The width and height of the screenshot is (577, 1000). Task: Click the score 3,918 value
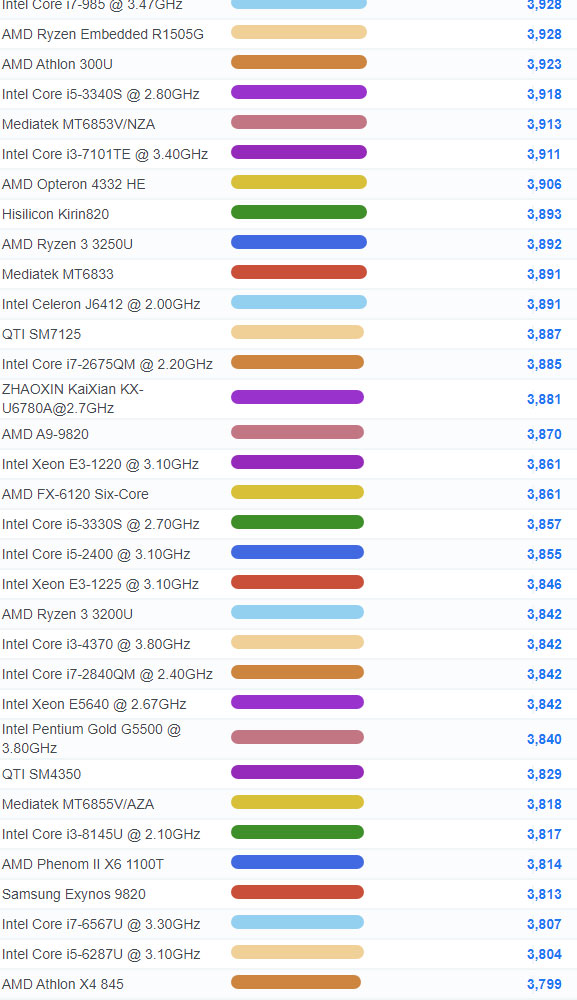[544, 94]
